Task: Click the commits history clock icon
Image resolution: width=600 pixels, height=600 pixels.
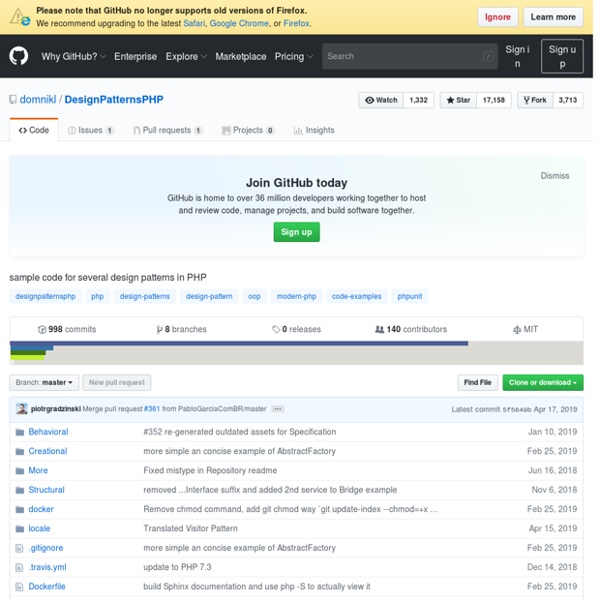Action: tap(42, 329)
